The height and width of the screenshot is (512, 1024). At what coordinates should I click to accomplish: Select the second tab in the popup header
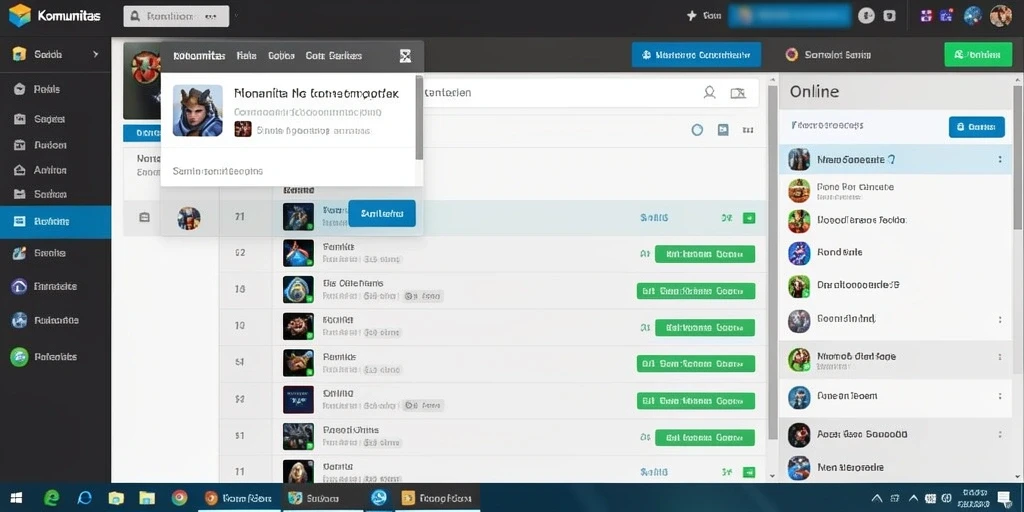[247, 56]
